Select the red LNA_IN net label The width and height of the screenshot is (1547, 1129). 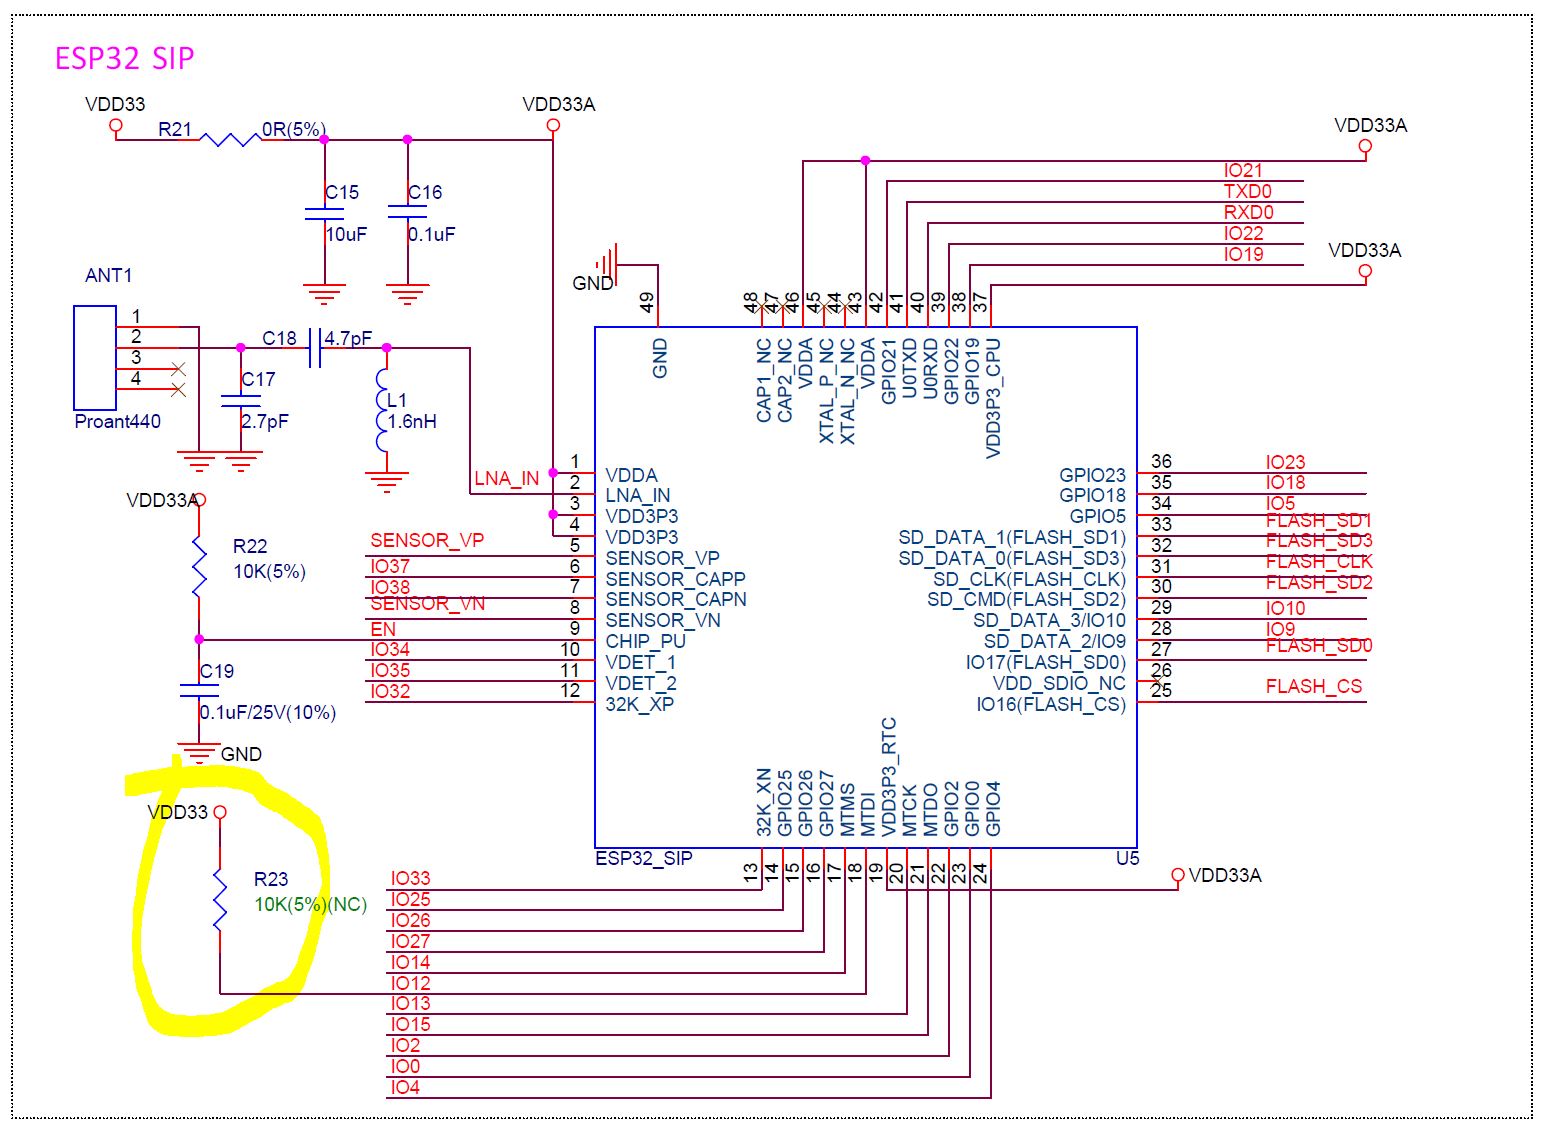(x=506, y=478)
